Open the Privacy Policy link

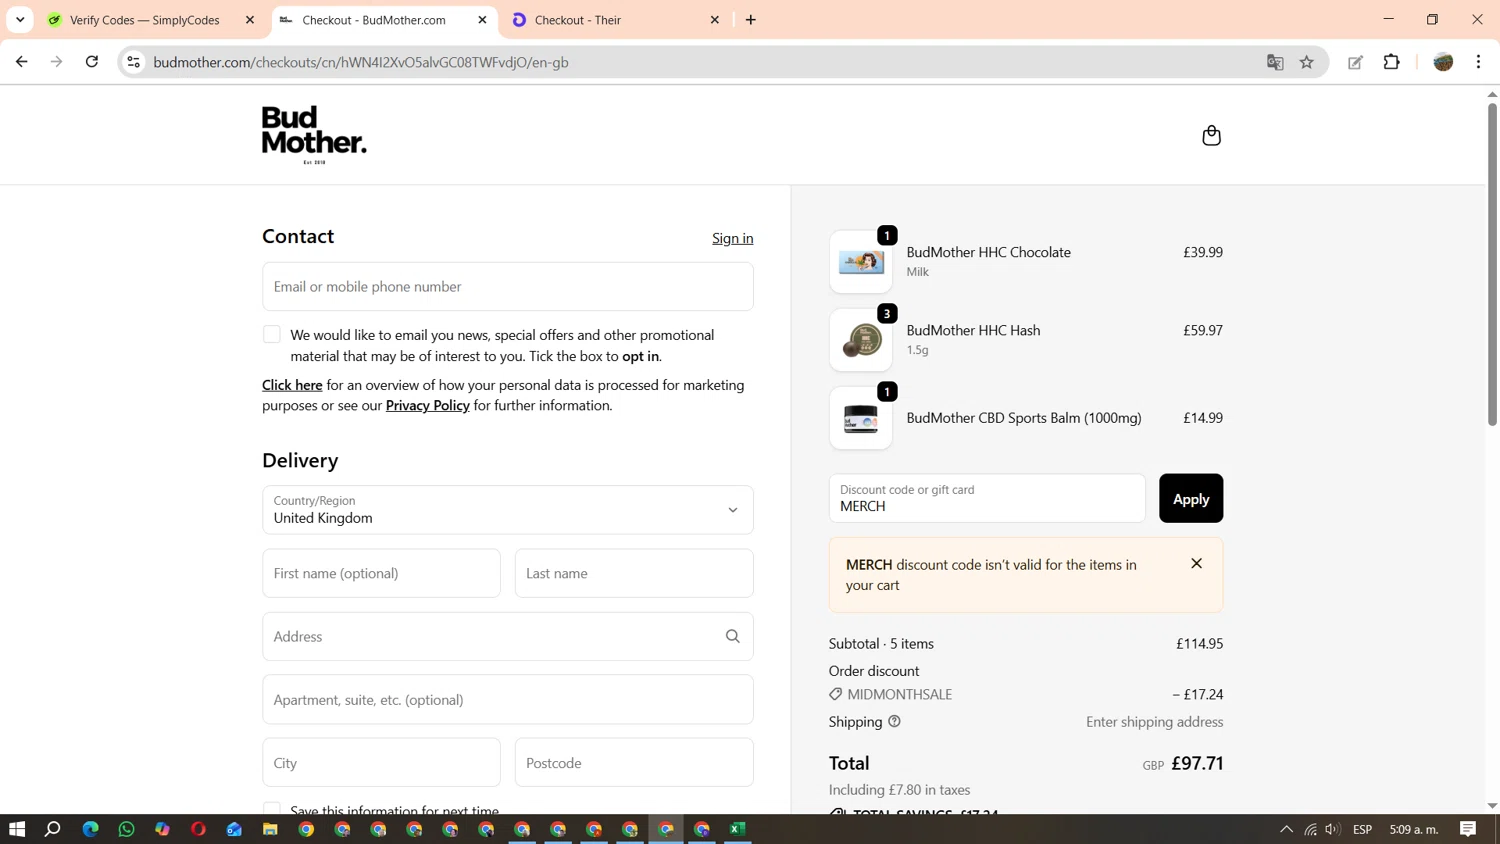tap(428, 405)
